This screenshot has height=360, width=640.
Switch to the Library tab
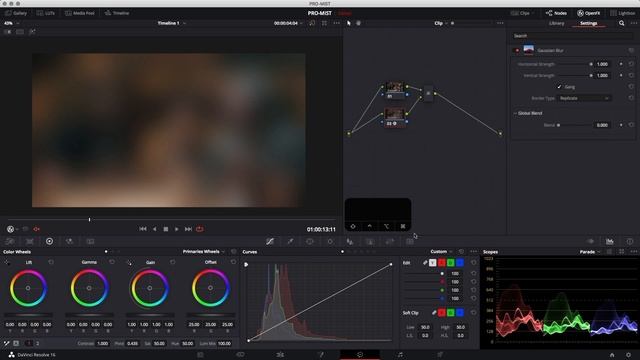(556, 23)
